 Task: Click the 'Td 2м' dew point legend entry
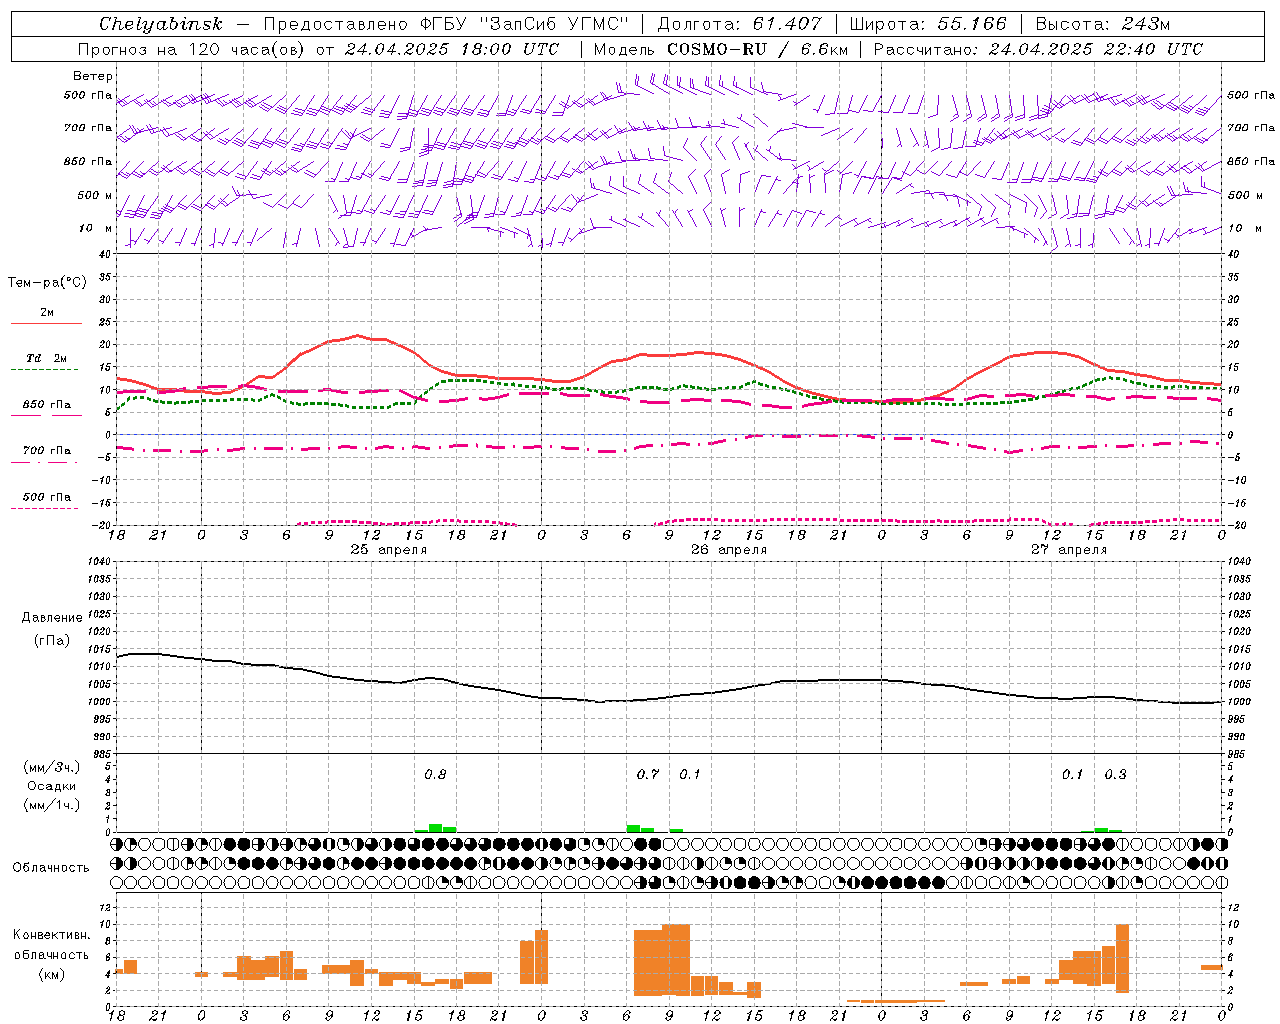click(x=47, y=358)
